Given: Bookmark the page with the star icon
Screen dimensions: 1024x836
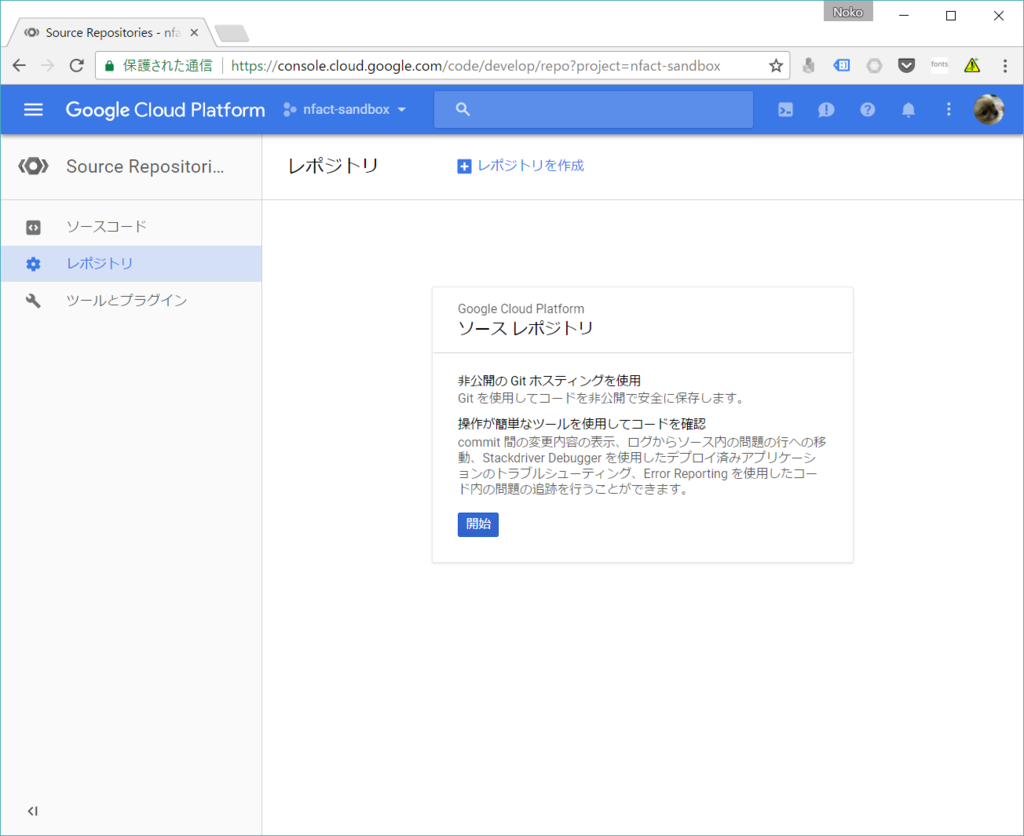Looking at the screenshot, I should pos(775,65).
